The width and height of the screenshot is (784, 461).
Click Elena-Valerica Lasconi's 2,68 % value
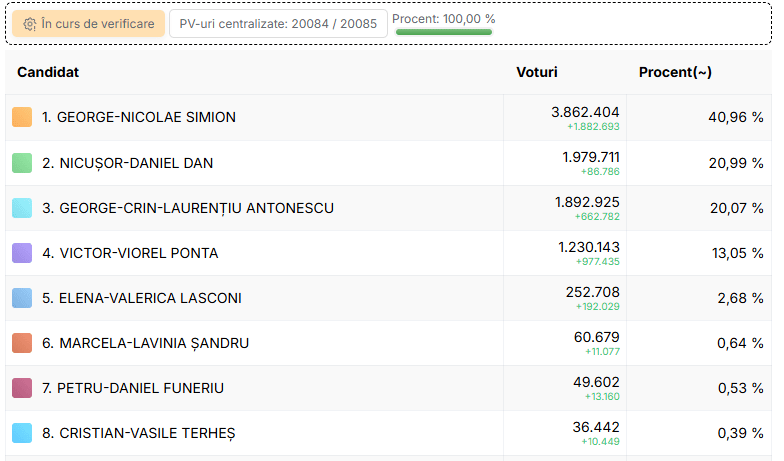[740, 298]
